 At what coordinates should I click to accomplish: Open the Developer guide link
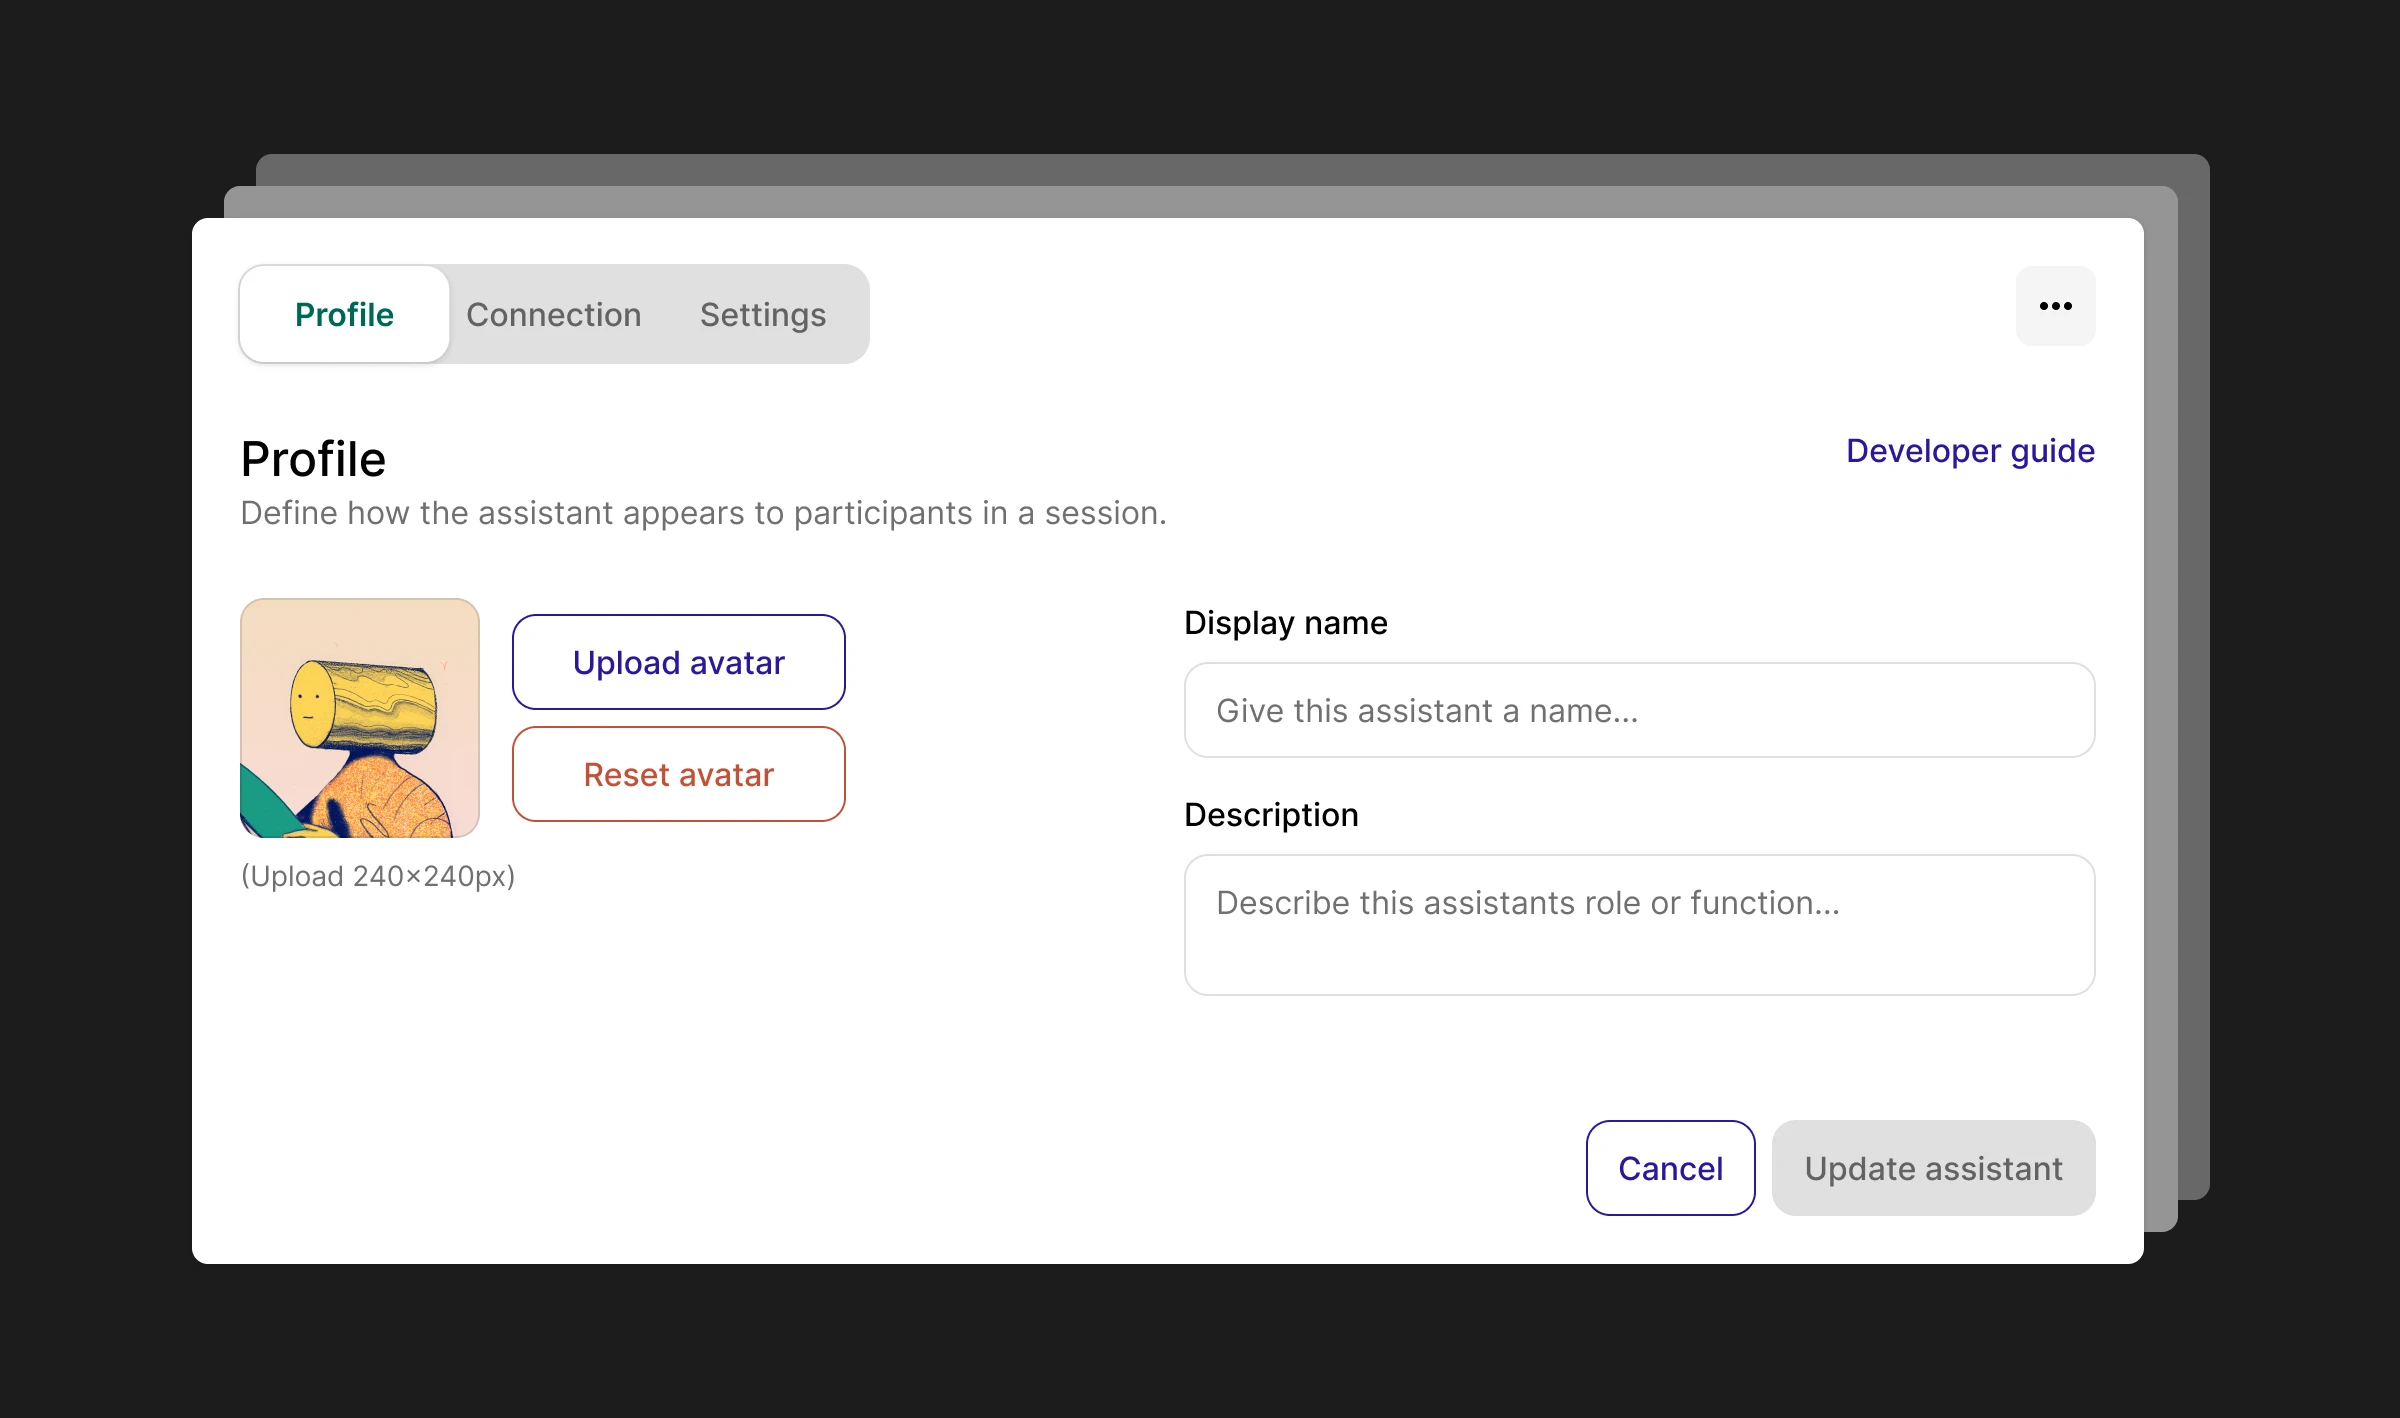click(x=1969, y=451)
